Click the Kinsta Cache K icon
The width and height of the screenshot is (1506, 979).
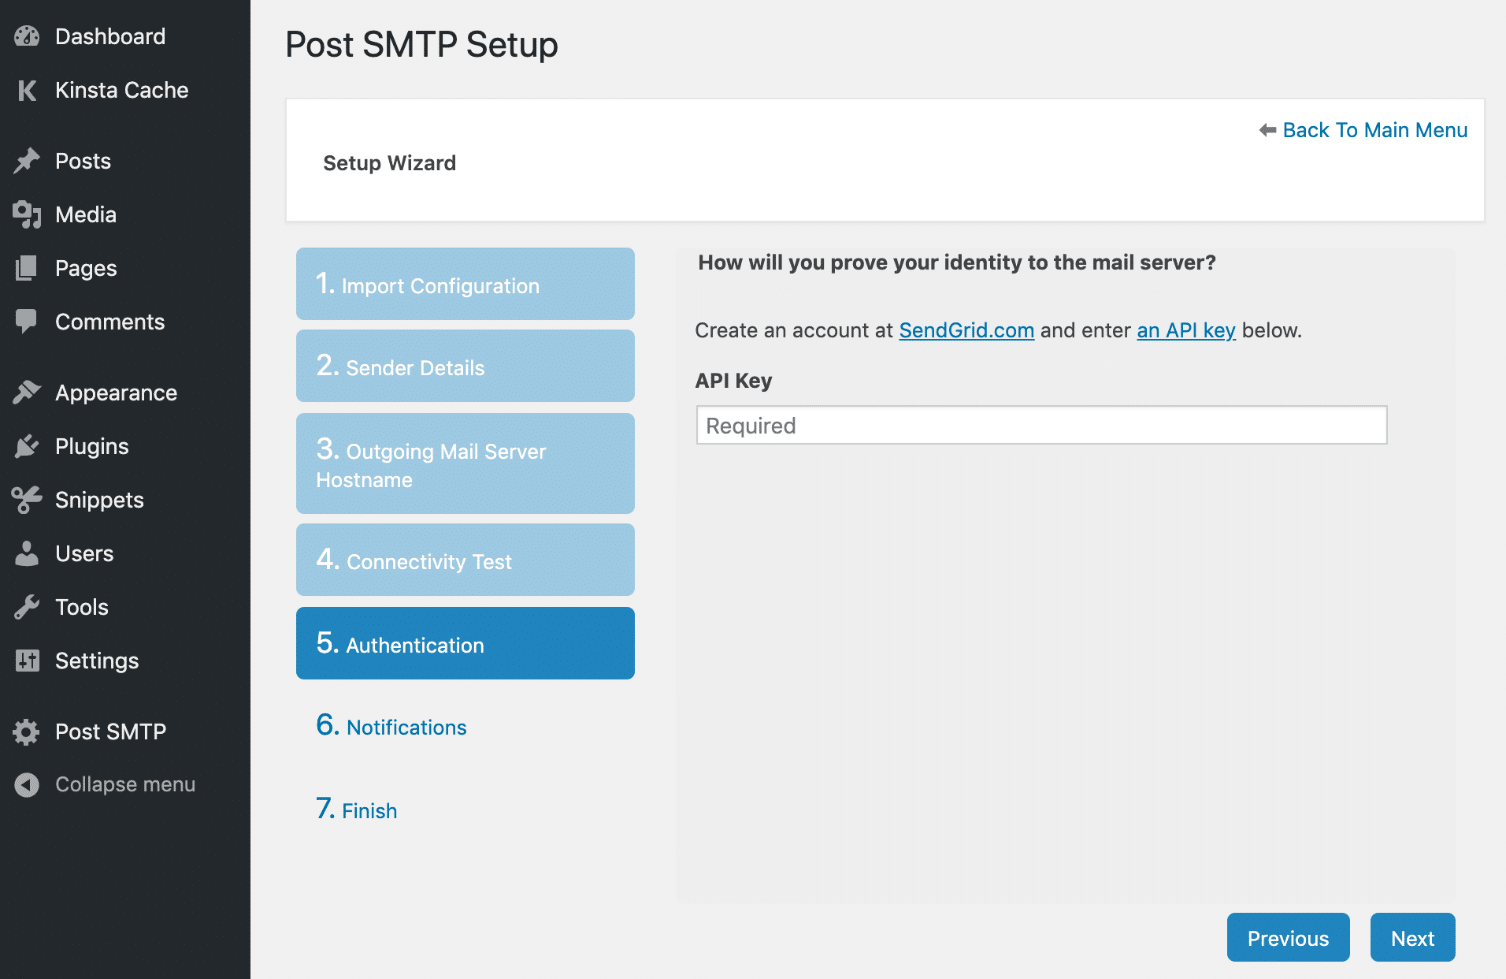pyautogui.click(x=26, y=90)
